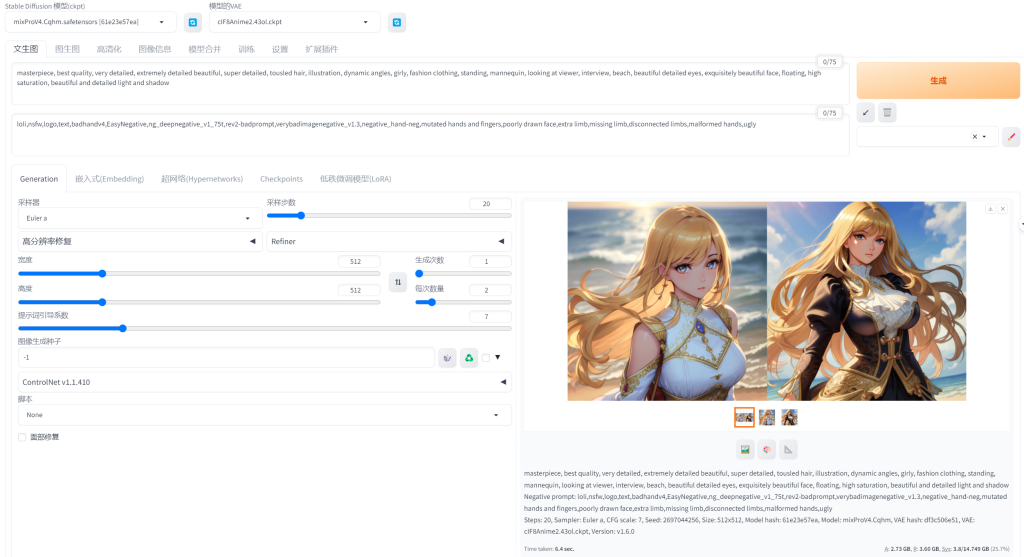1024x557 pixels.
Task: Open the 低秩微调模型(LoRA) tab
Action: point(355,179)
